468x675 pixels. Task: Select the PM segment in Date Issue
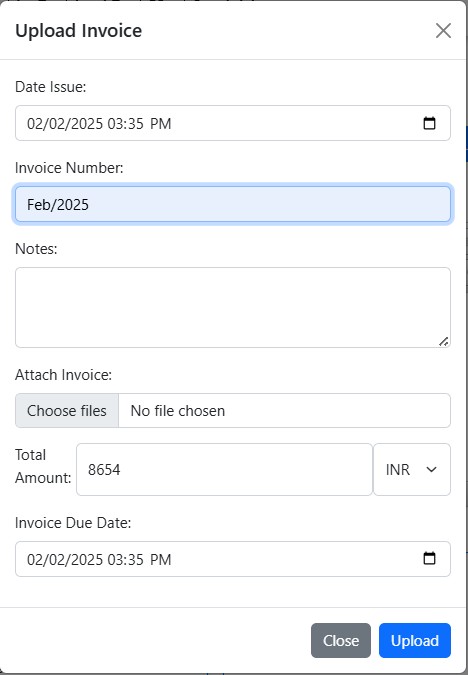(161, 124)
